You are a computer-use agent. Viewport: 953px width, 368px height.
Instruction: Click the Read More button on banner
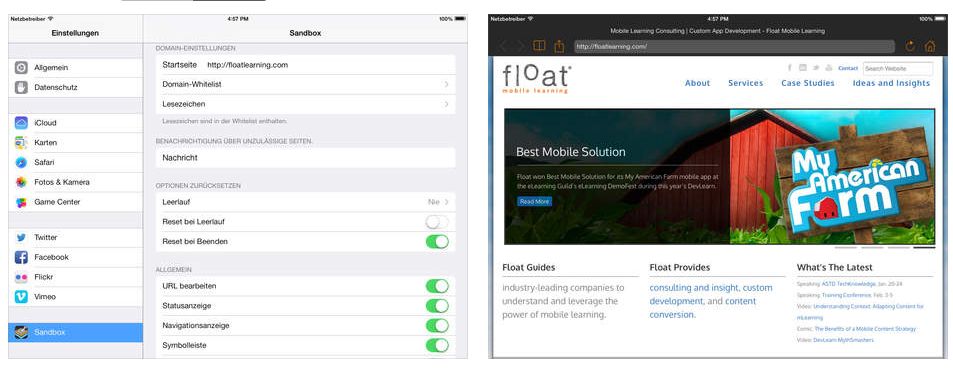click(x=534, y=201)
